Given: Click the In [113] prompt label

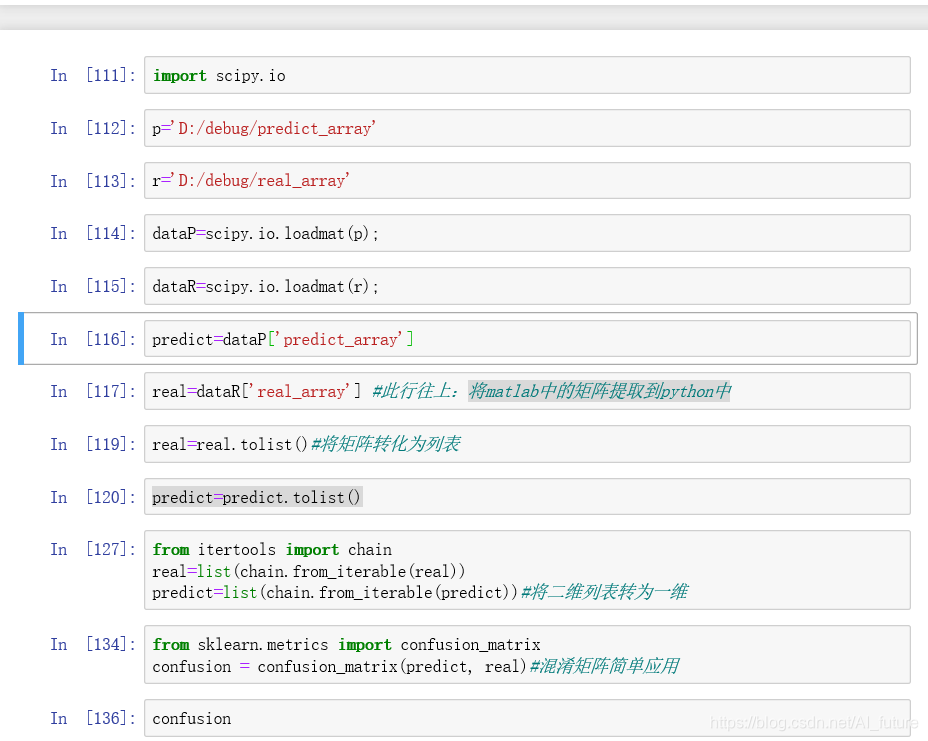Looking at the screenshot, I should pyautogui.click(x=93, y=181).
